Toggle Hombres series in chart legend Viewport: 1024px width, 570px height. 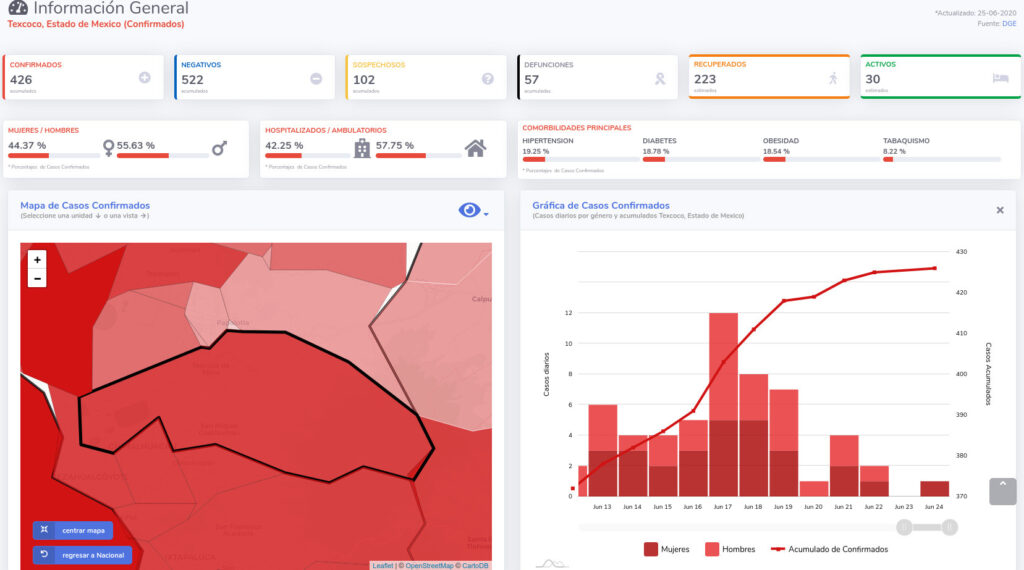tap(727, 548)
